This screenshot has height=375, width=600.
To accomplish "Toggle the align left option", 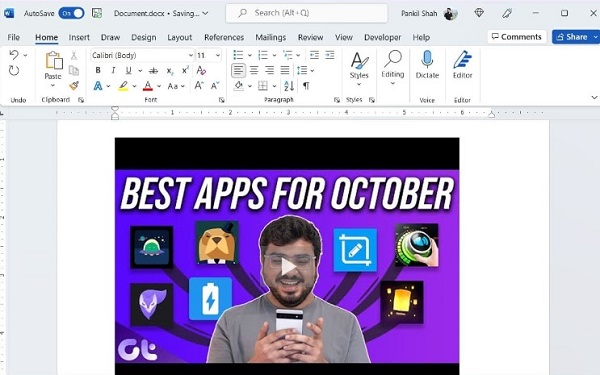I will 238,70.
